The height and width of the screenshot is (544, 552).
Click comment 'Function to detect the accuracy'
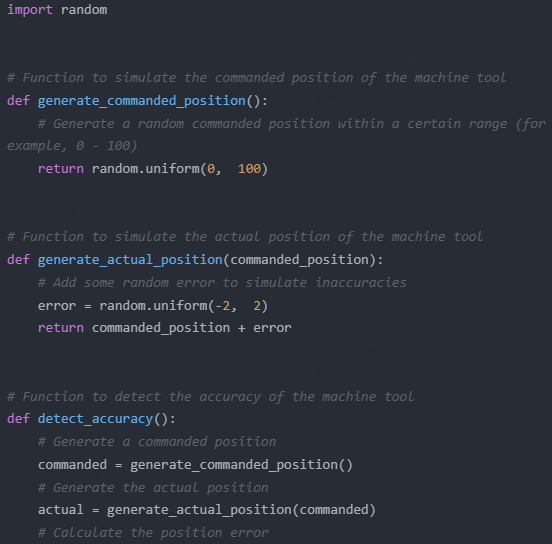[x=211, y=397]
